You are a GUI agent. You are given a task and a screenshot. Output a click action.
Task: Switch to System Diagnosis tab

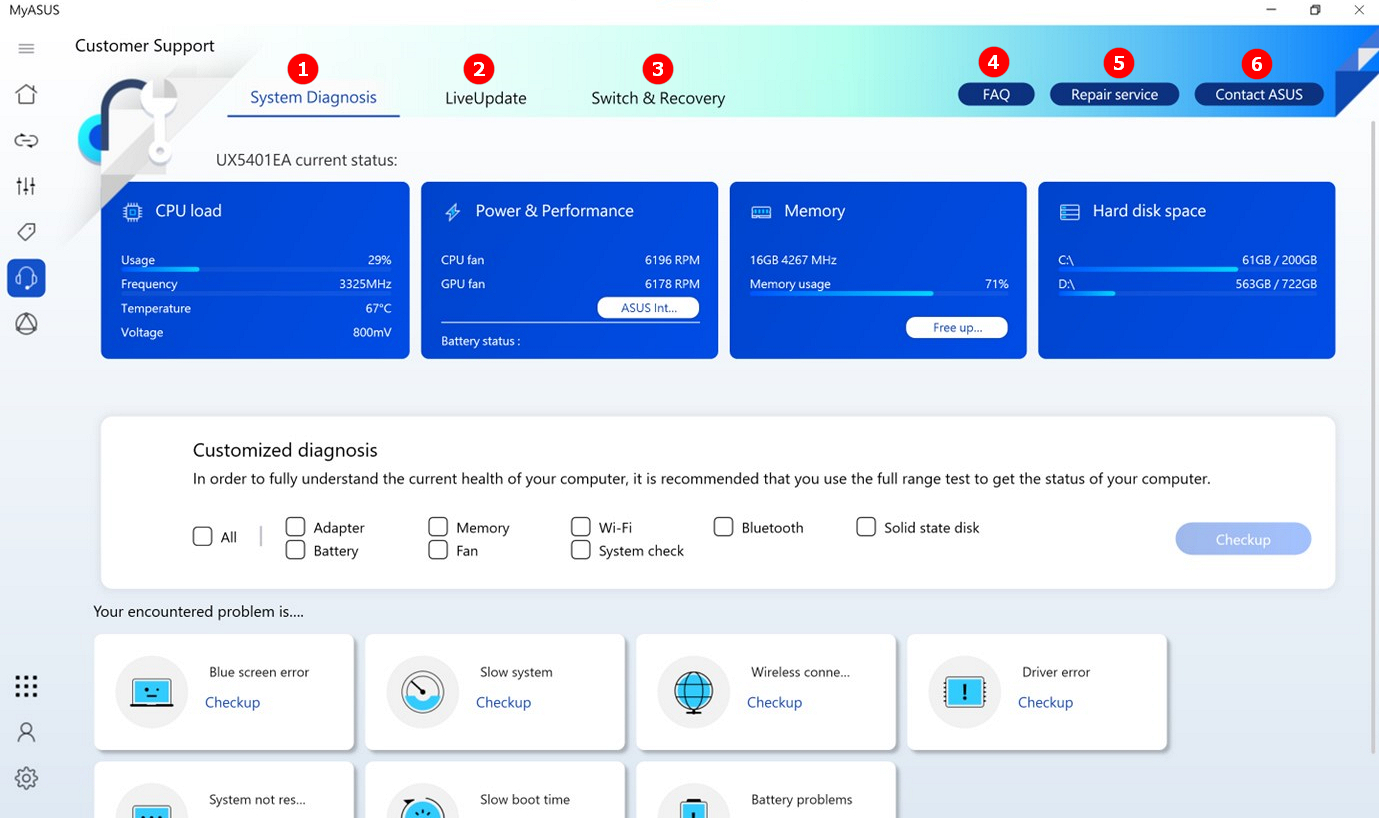(x=313, y=98)
